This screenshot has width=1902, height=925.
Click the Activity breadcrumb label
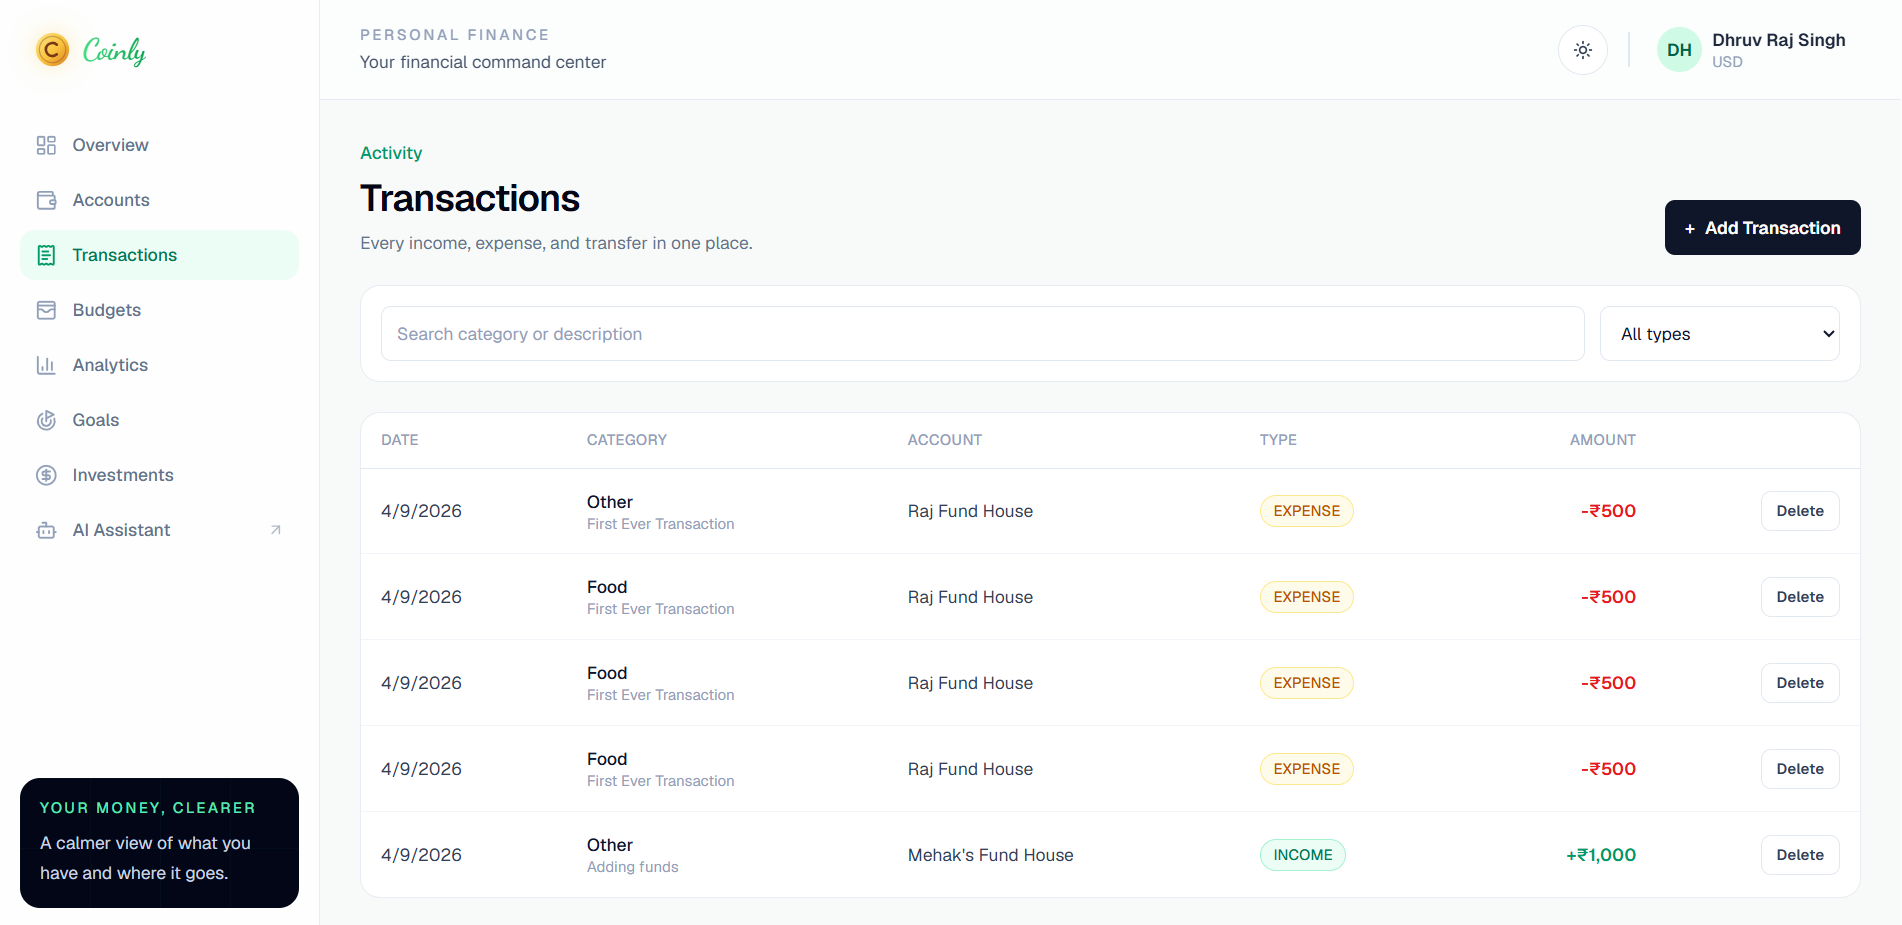pos(391,153)
